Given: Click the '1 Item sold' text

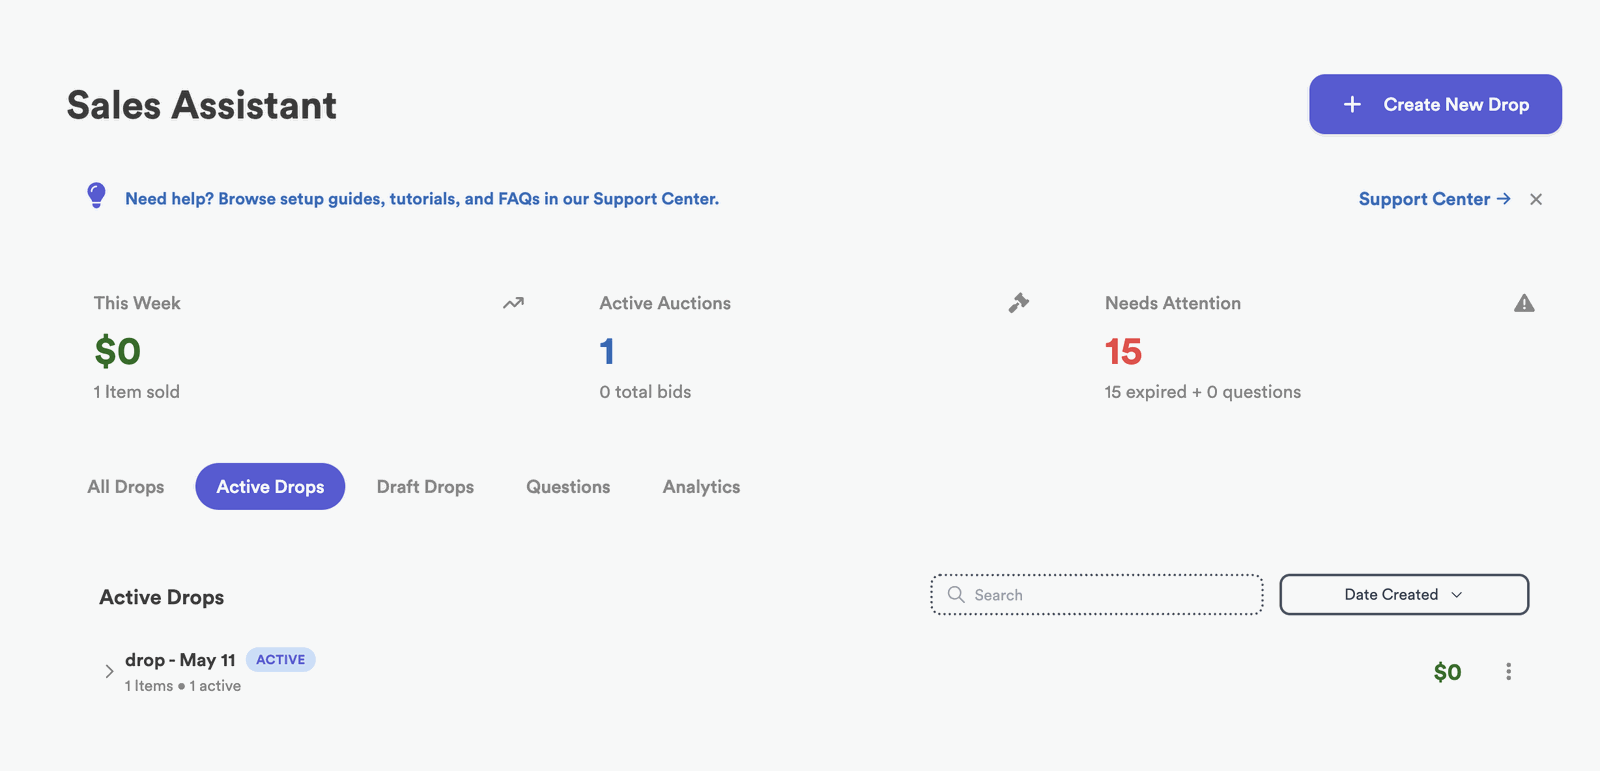Looking at the screenshot, I should click(x=137, y=392).
